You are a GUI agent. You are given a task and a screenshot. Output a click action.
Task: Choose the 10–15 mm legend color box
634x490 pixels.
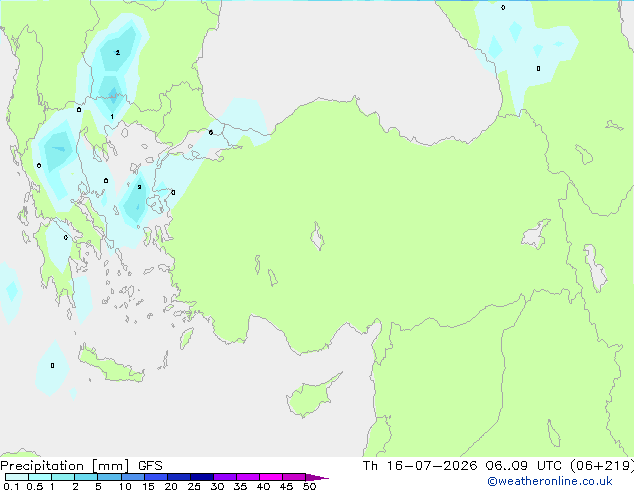pyautogui.click(x=133, y=477)
